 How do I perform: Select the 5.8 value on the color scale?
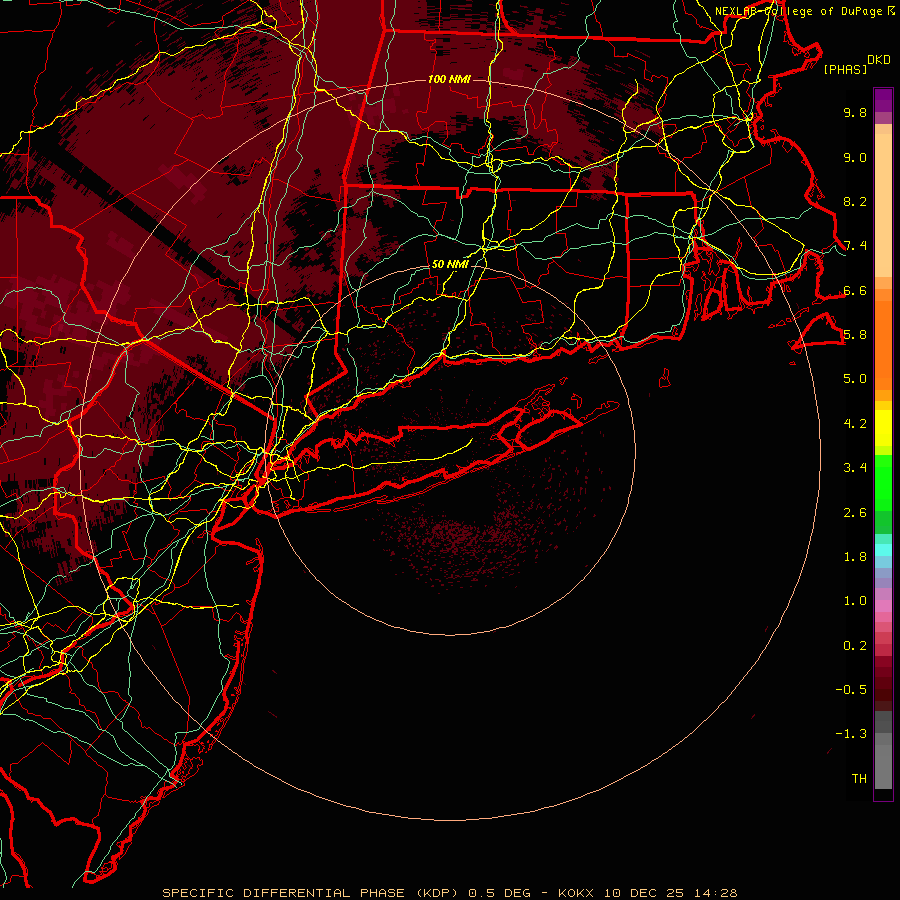click(x=855, y=335)
